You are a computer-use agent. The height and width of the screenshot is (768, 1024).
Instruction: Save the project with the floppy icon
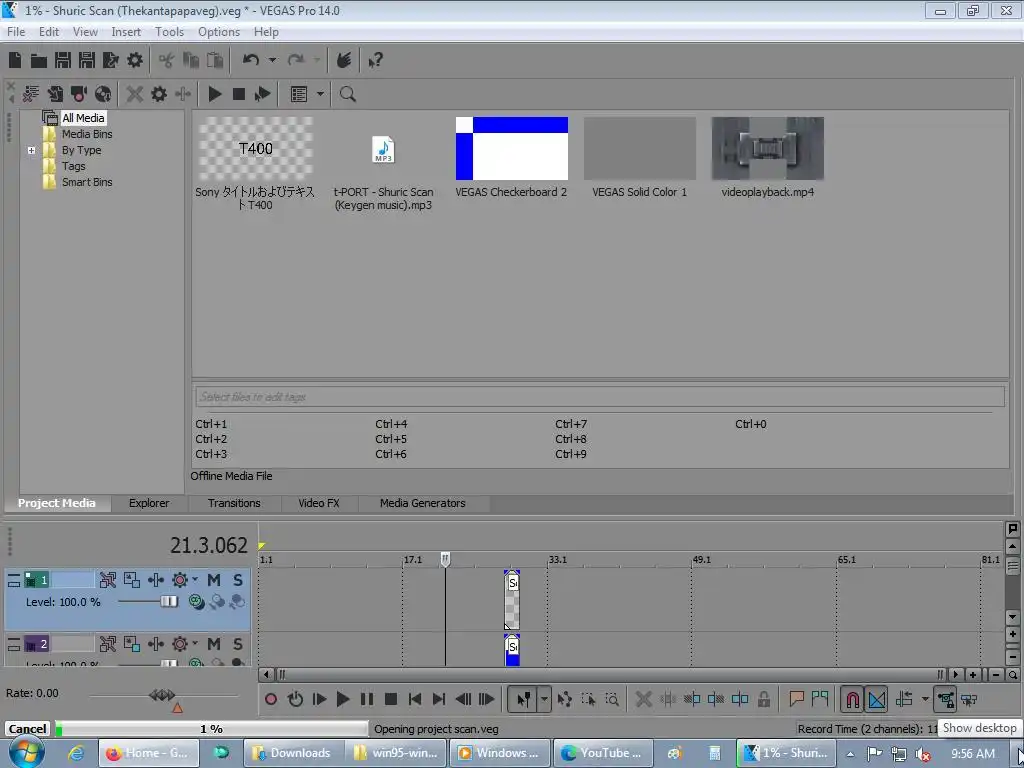63,60
